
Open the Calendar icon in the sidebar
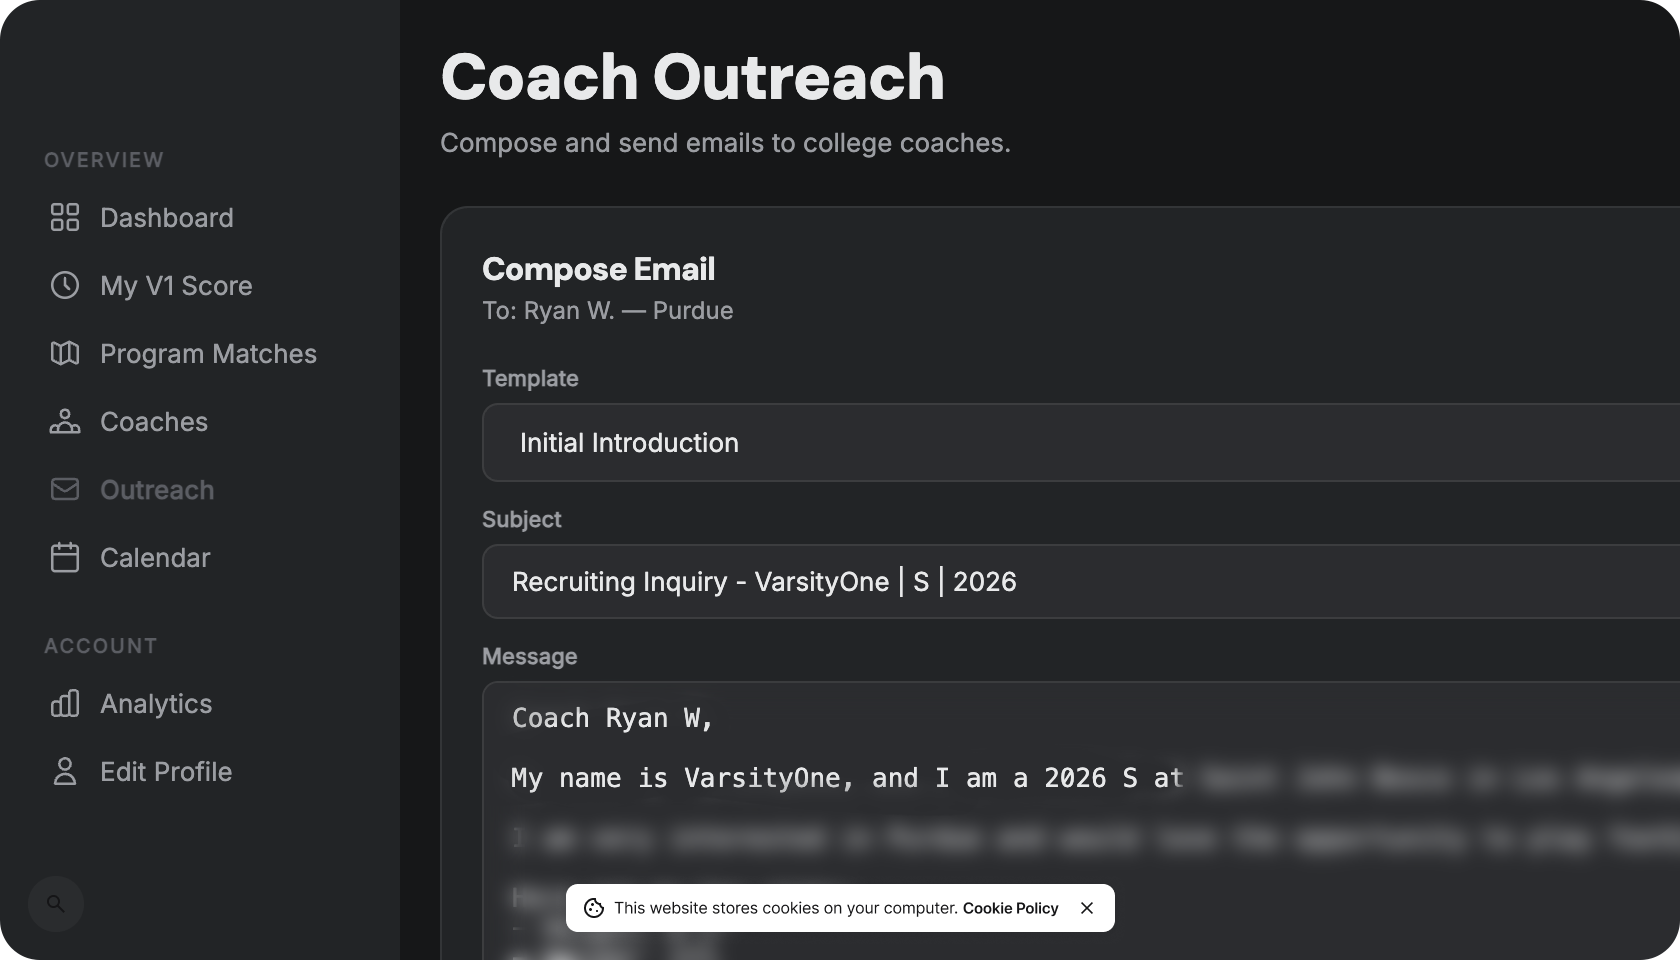(x=65, y=557)
